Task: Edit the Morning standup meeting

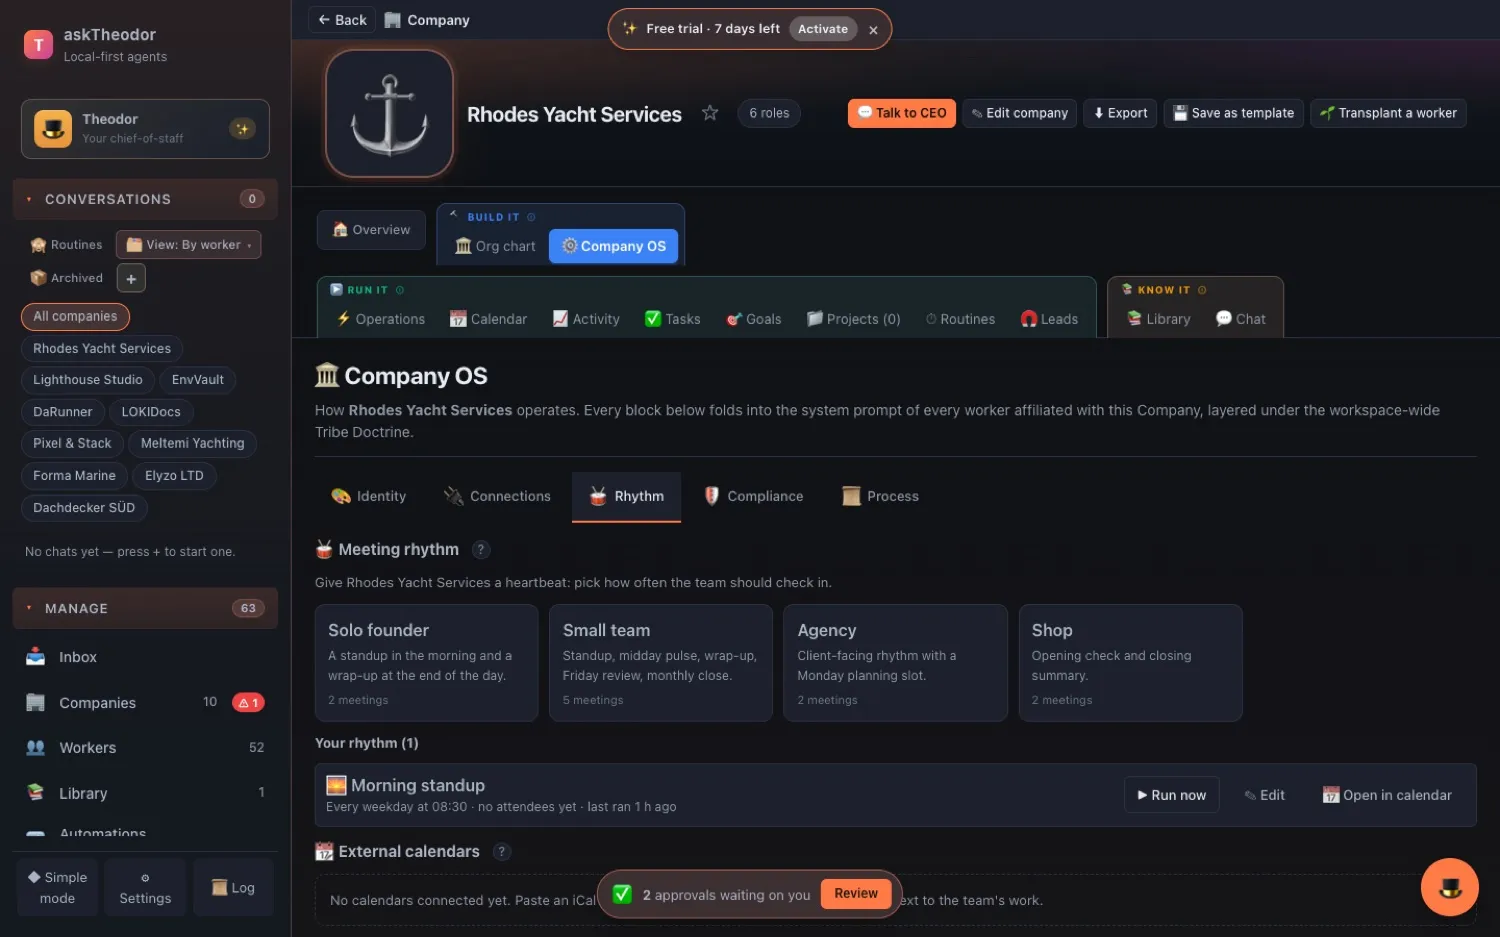Action: tap(1265, 795)
